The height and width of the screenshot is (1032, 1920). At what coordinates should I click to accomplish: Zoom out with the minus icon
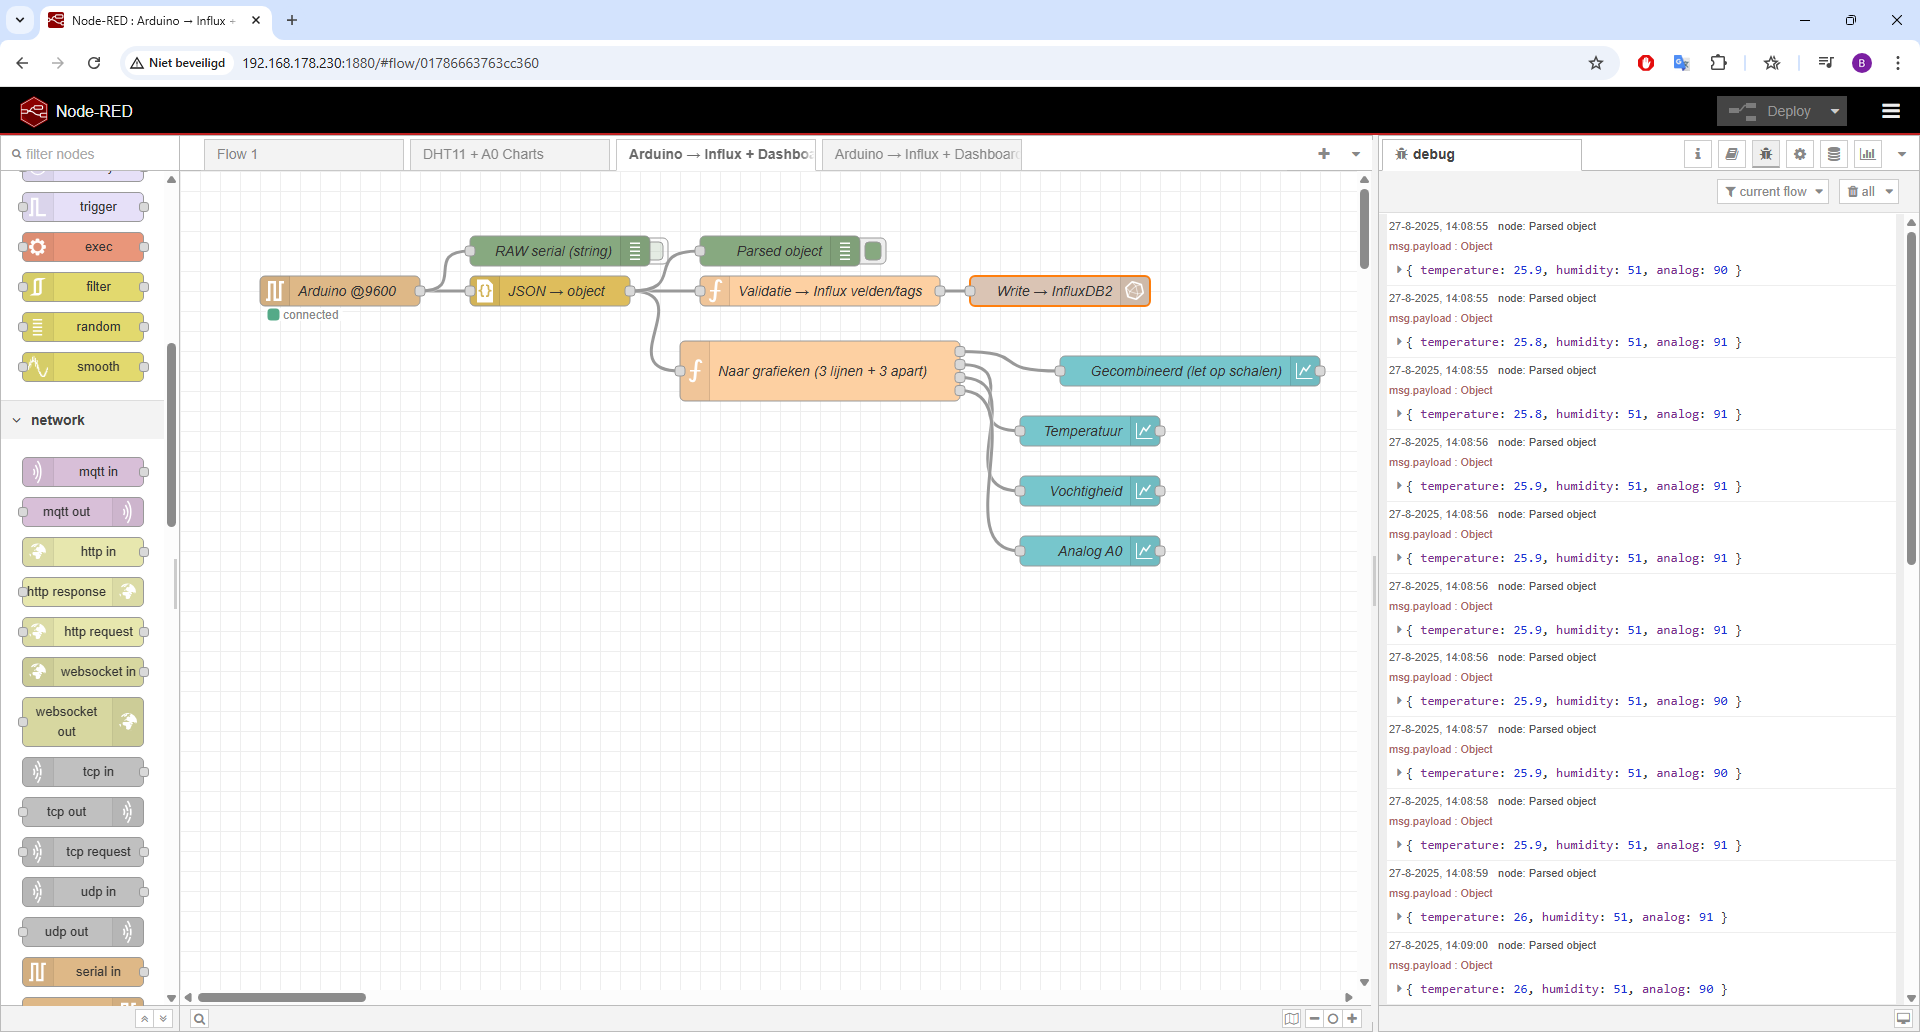click(1314, 1019)
